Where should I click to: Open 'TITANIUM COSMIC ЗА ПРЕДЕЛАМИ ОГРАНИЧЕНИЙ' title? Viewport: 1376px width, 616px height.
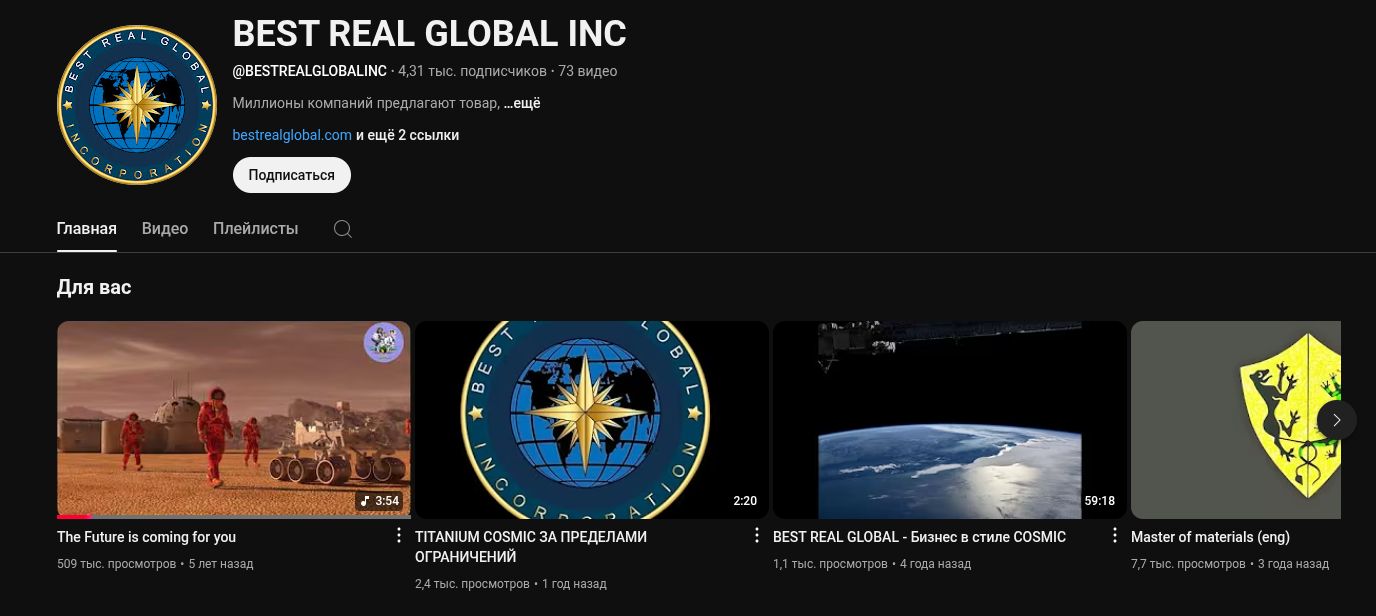(531, 547)
